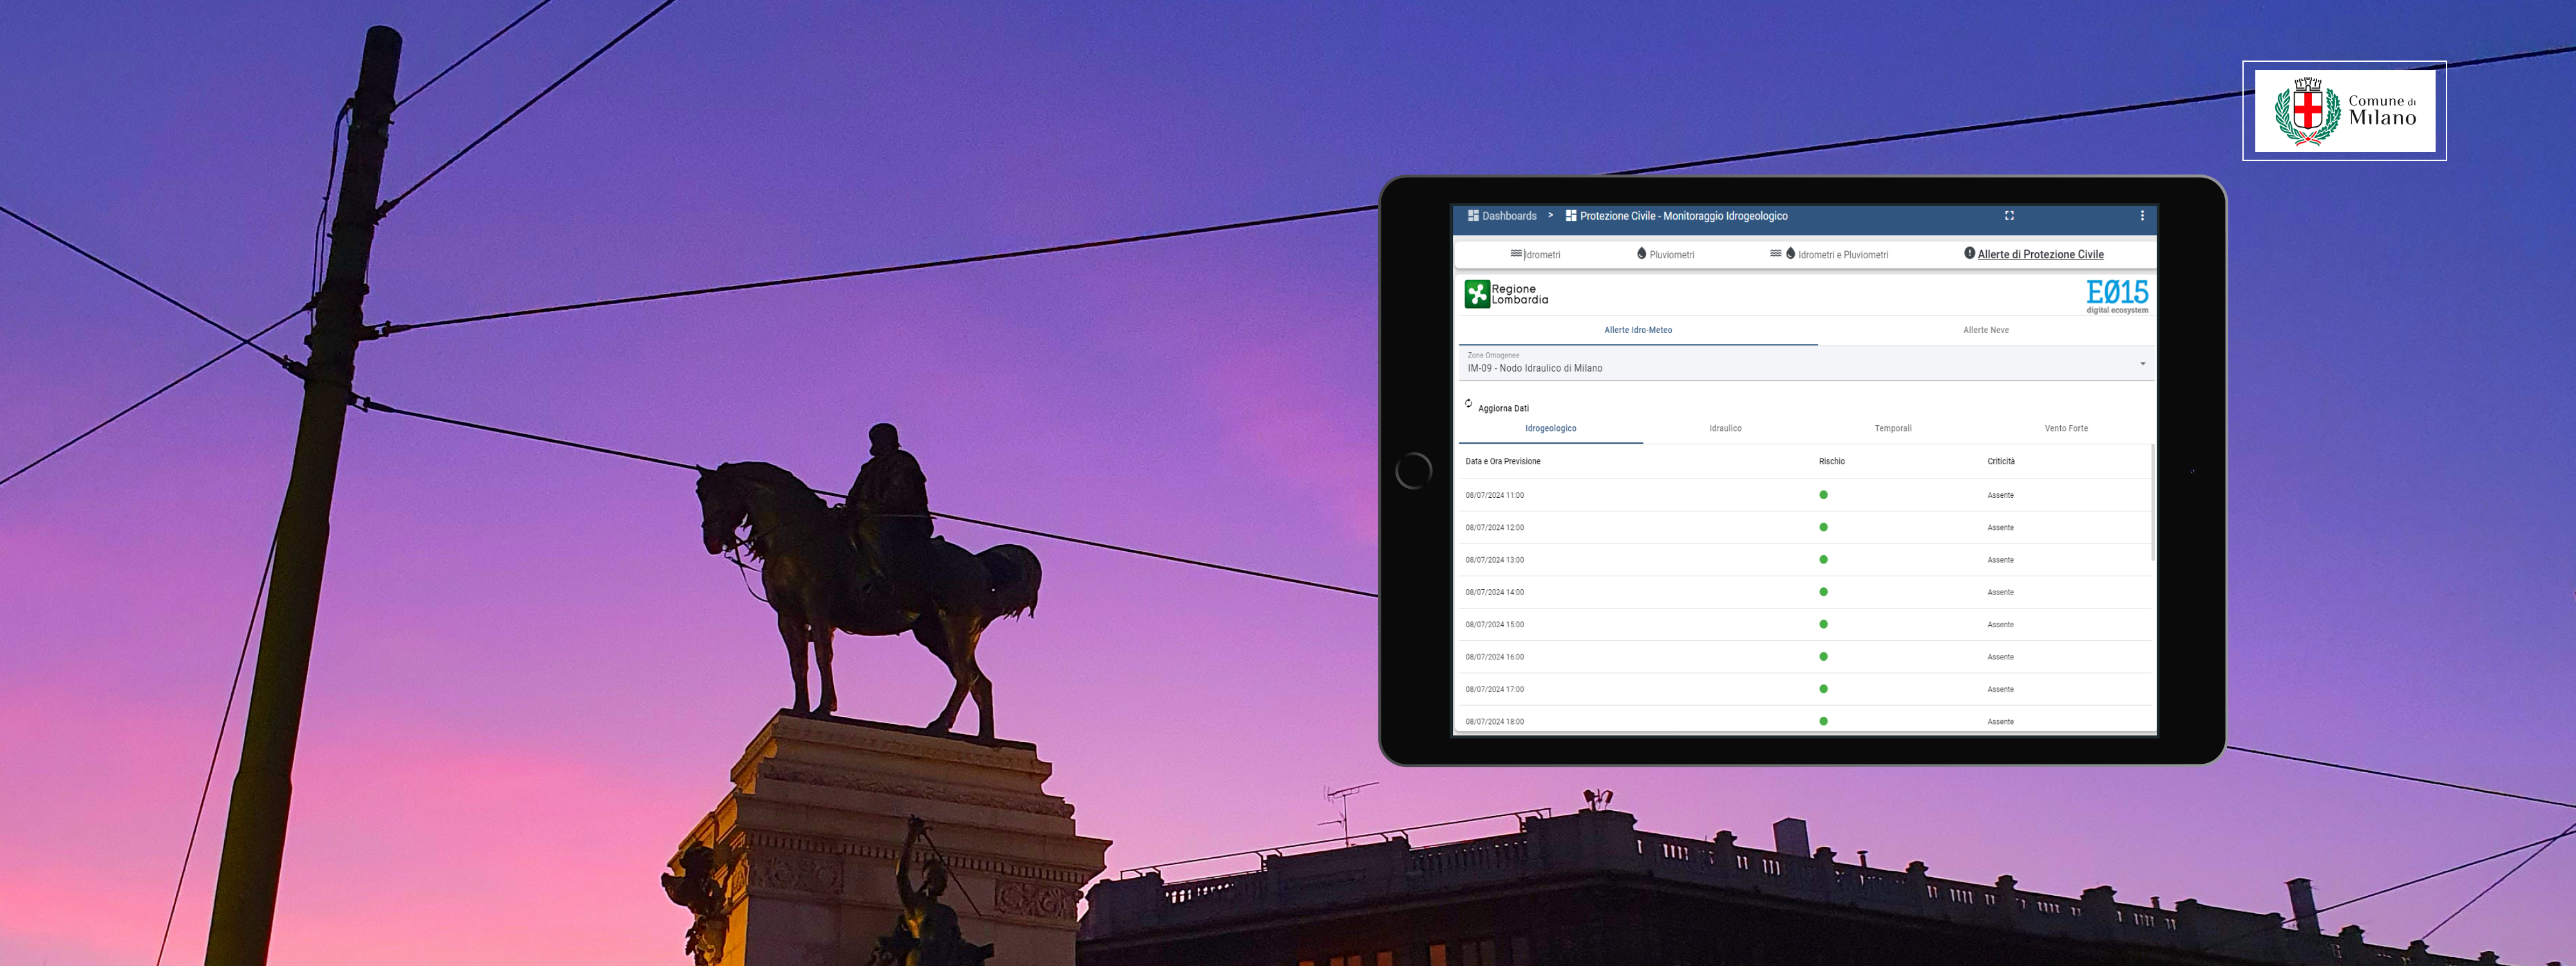Click the Aggiorna Dati button

[x=1503, y=408]
